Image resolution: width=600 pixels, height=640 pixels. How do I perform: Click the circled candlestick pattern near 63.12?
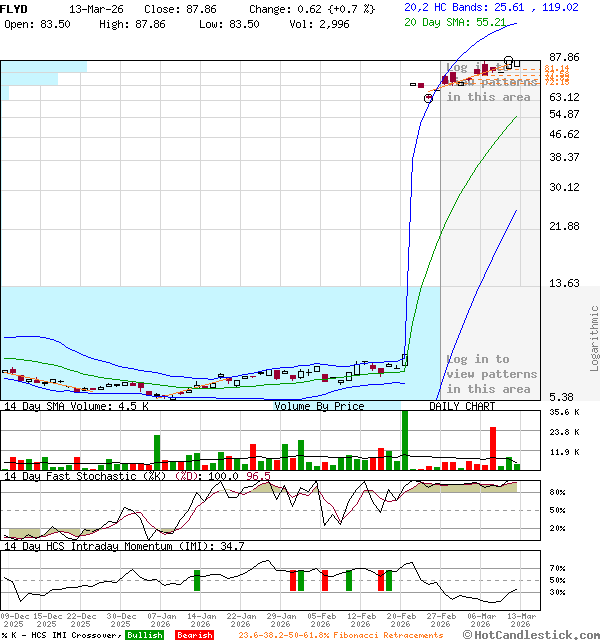(429, 98)
